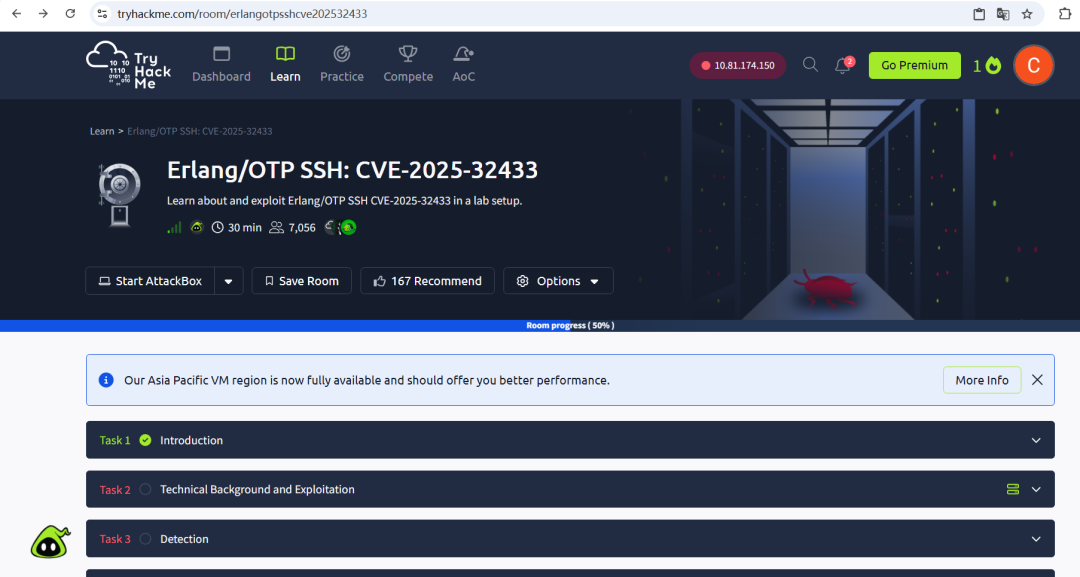Click the difficulty signal bars icon
This screenshot has width=1080, height=577.
tap(174, 227)
